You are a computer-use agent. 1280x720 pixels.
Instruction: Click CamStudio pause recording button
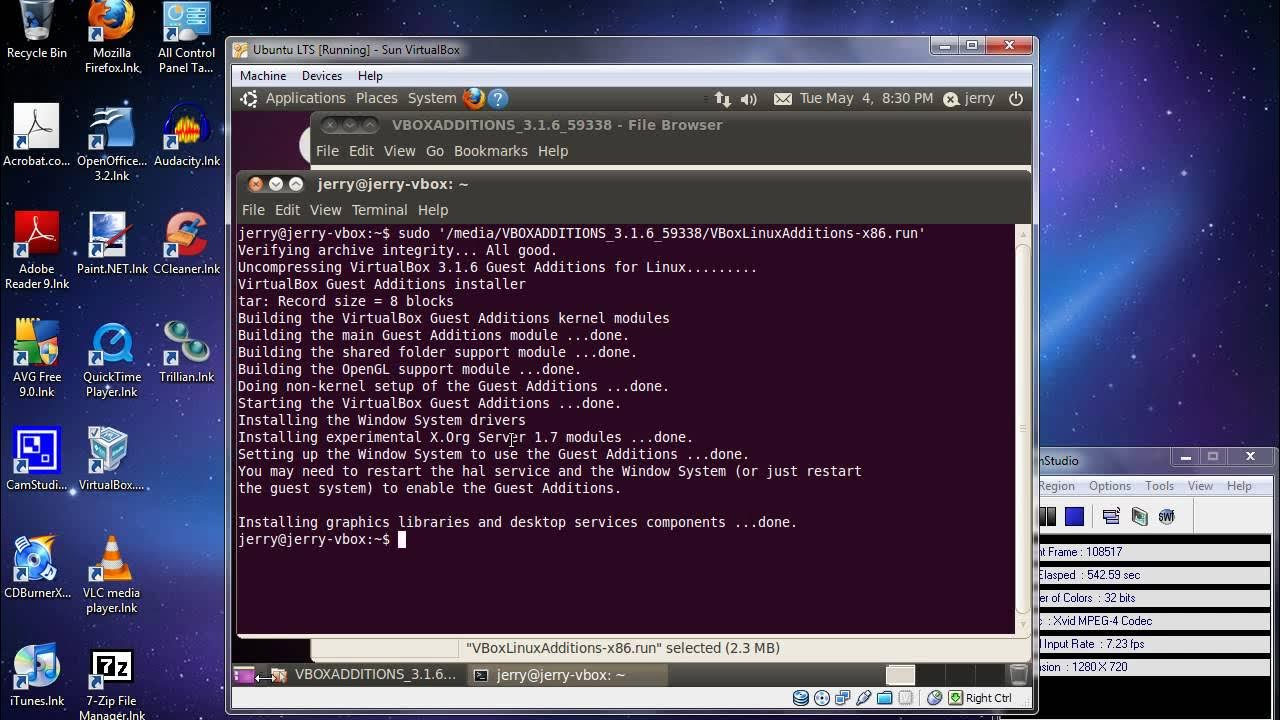[1047, 516]
